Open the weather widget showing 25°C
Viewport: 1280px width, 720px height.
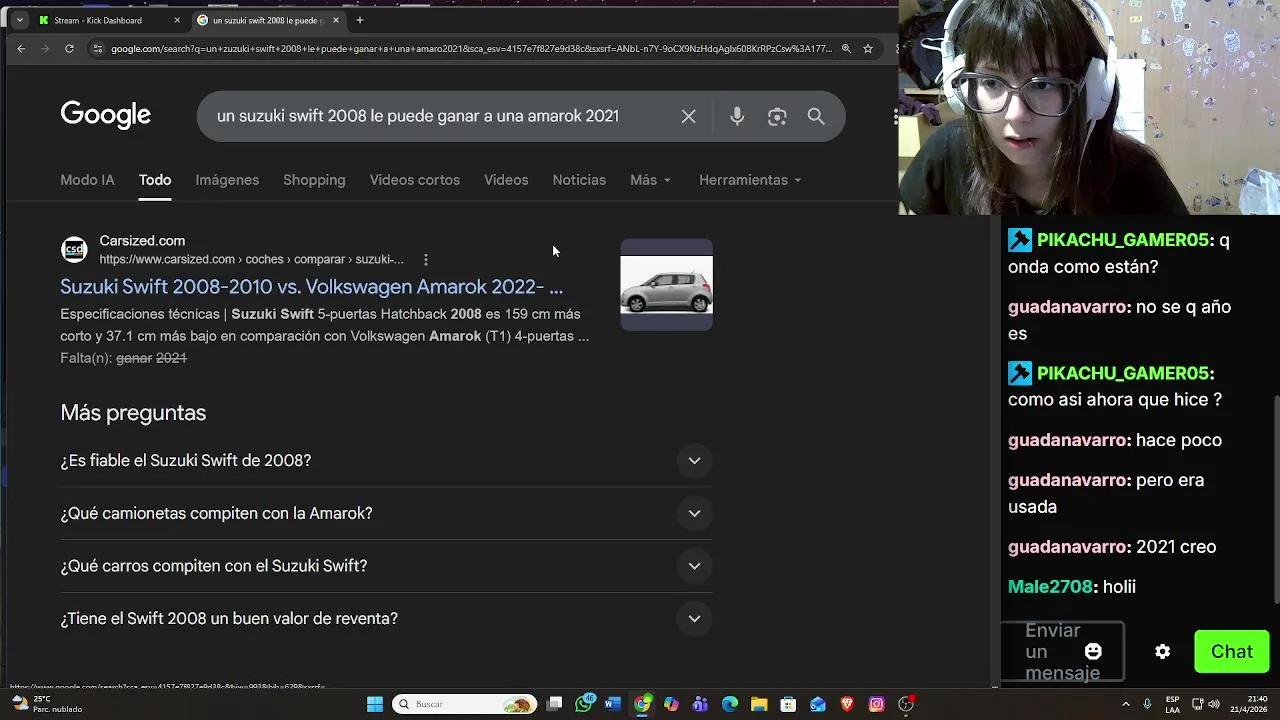[45, 704]
